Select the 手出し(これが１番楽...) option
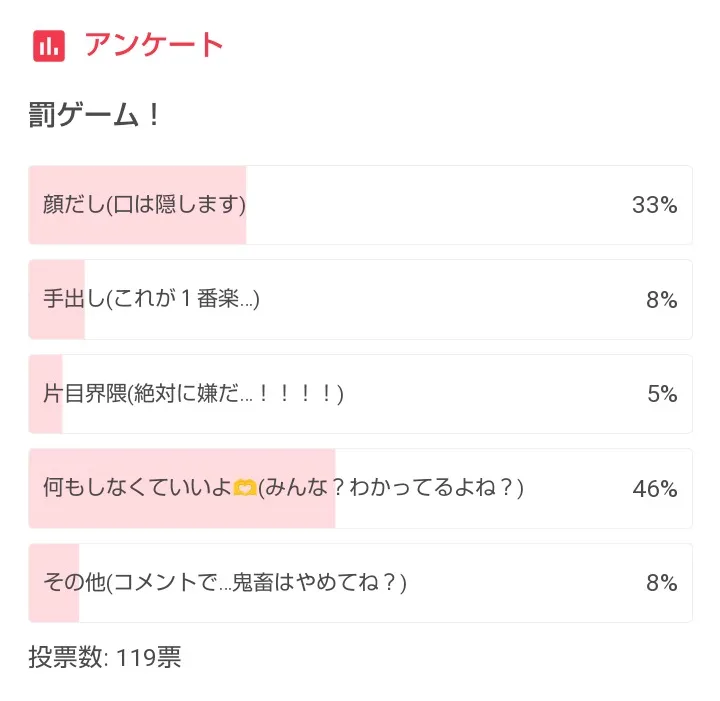The image size is (720, 701). pos(360,299)
